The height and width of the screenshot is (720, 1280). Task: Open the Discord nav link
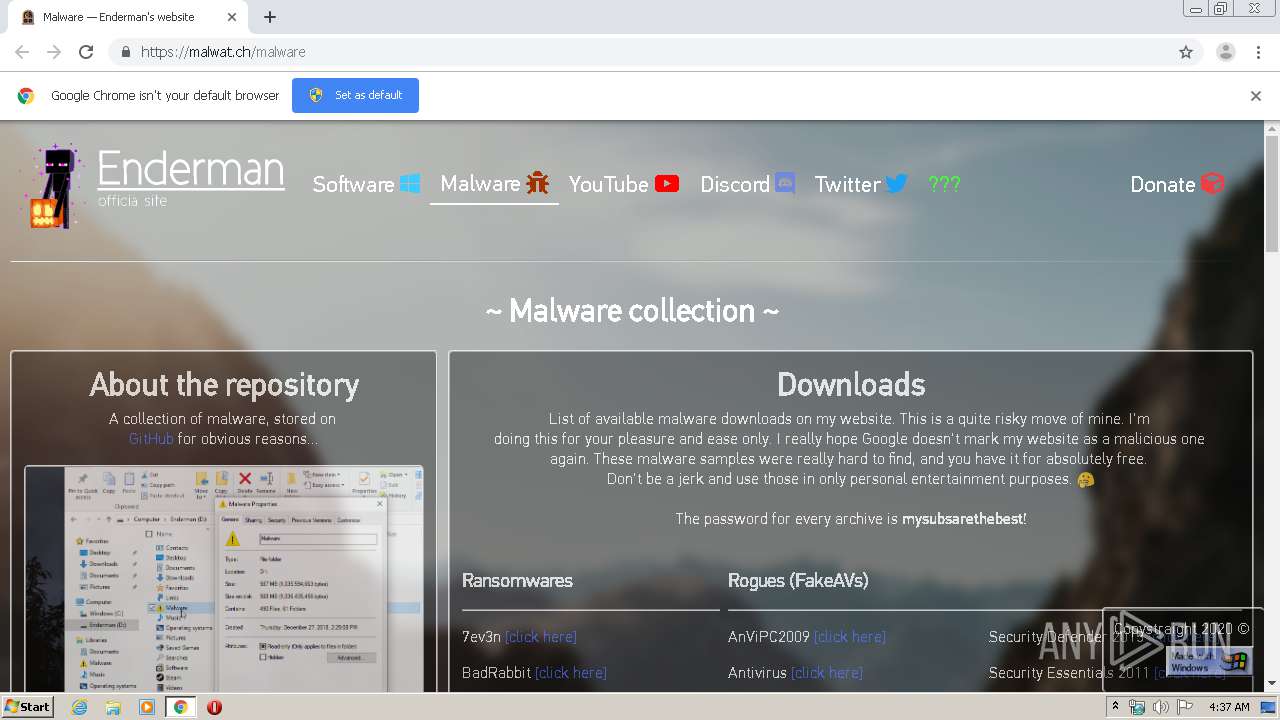tap(747, 184)
